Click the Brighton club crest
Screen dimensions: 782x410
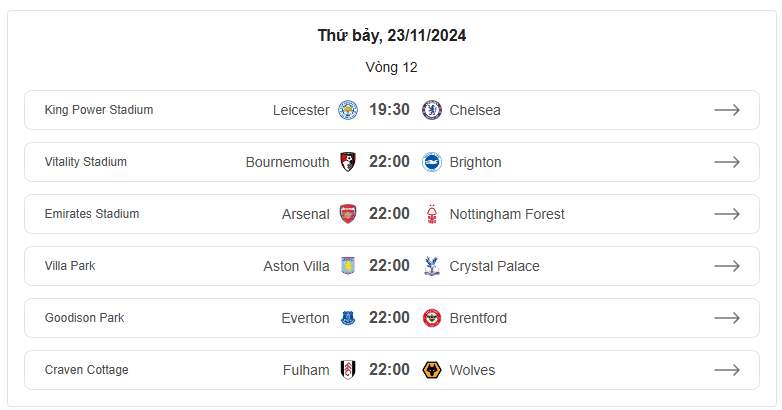click(431, 162)
